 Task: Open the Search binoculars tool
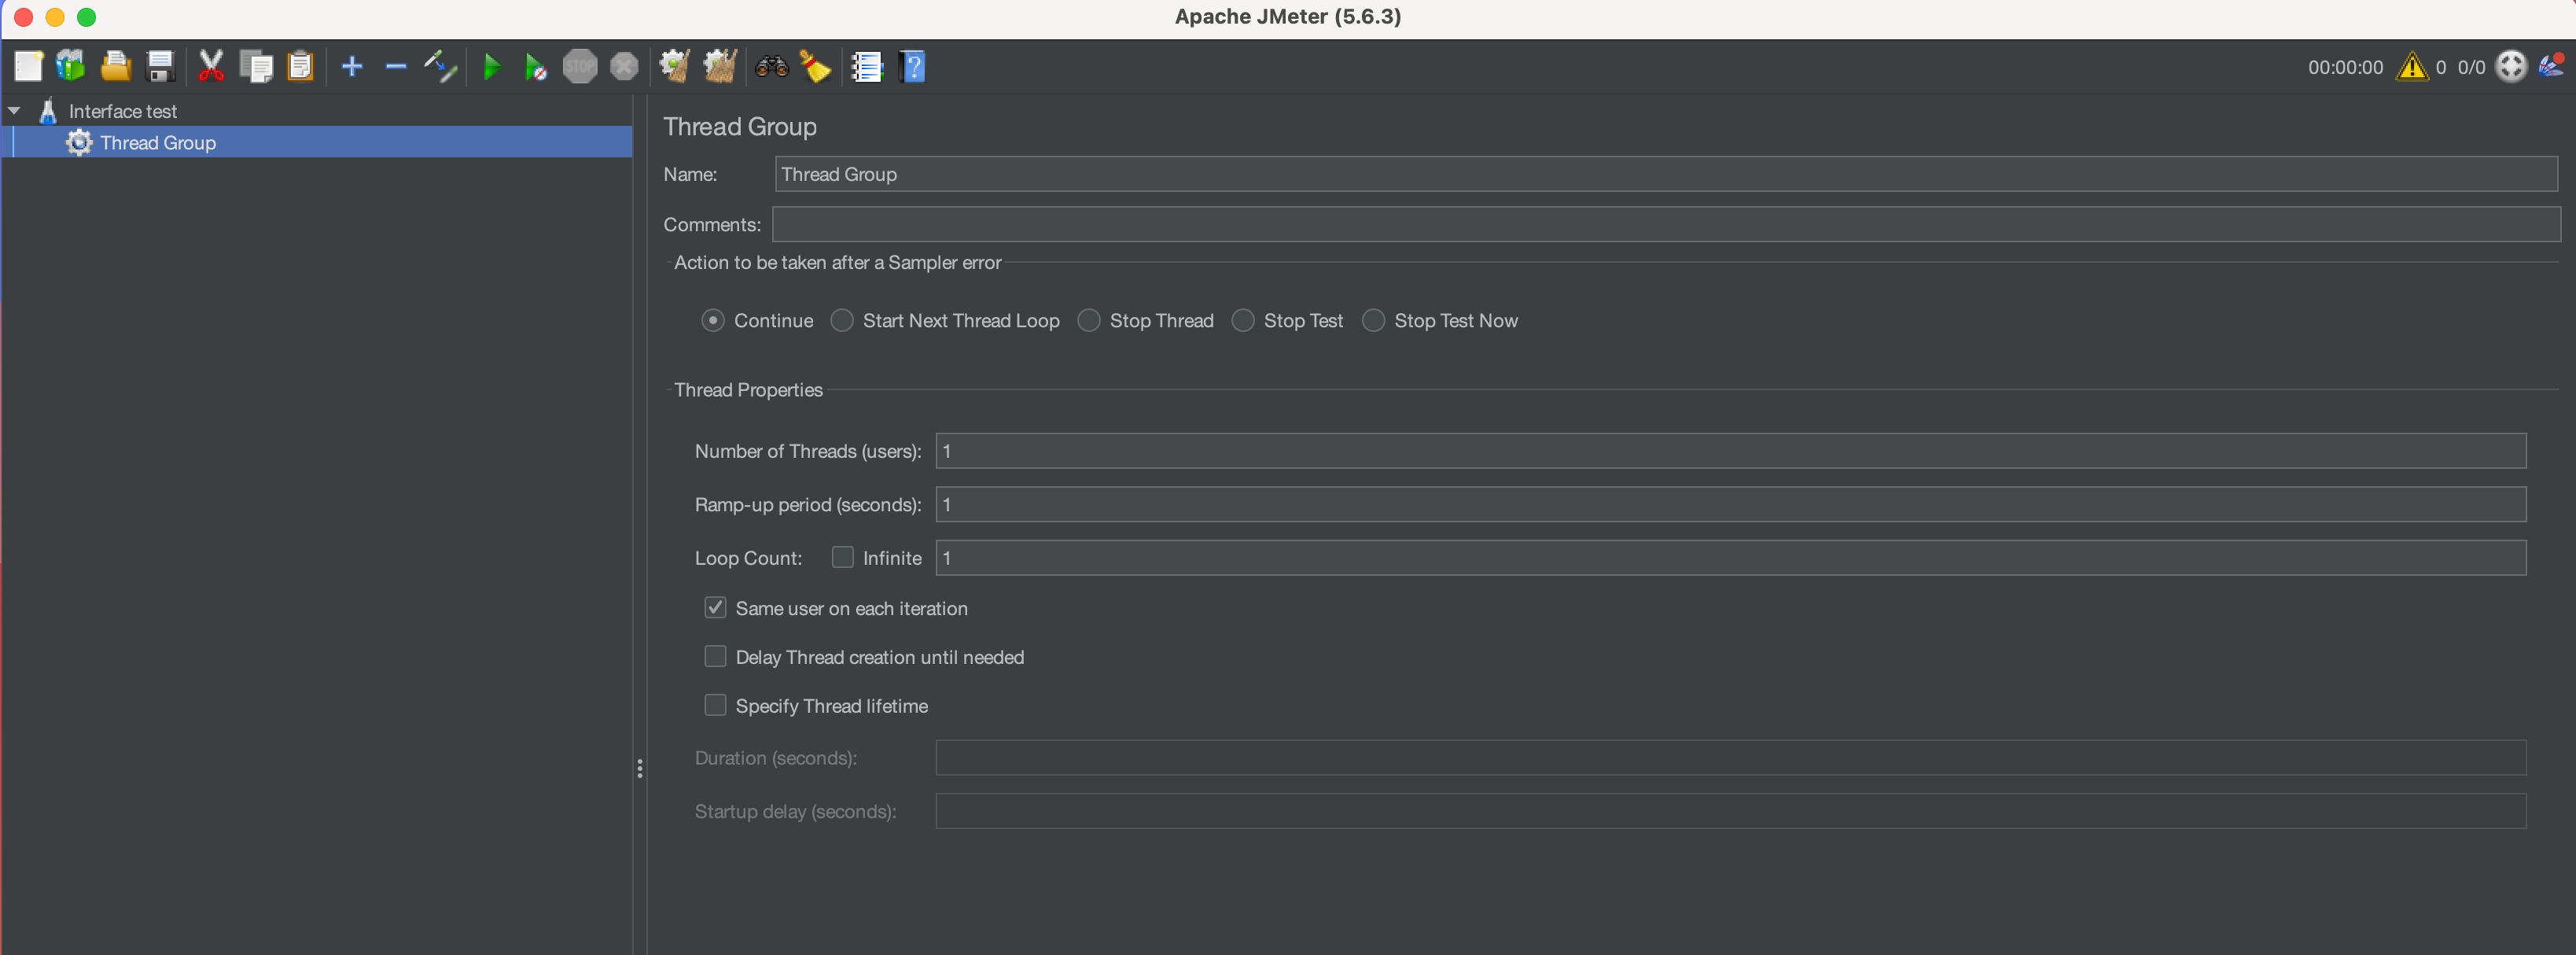tap(772, 67)
